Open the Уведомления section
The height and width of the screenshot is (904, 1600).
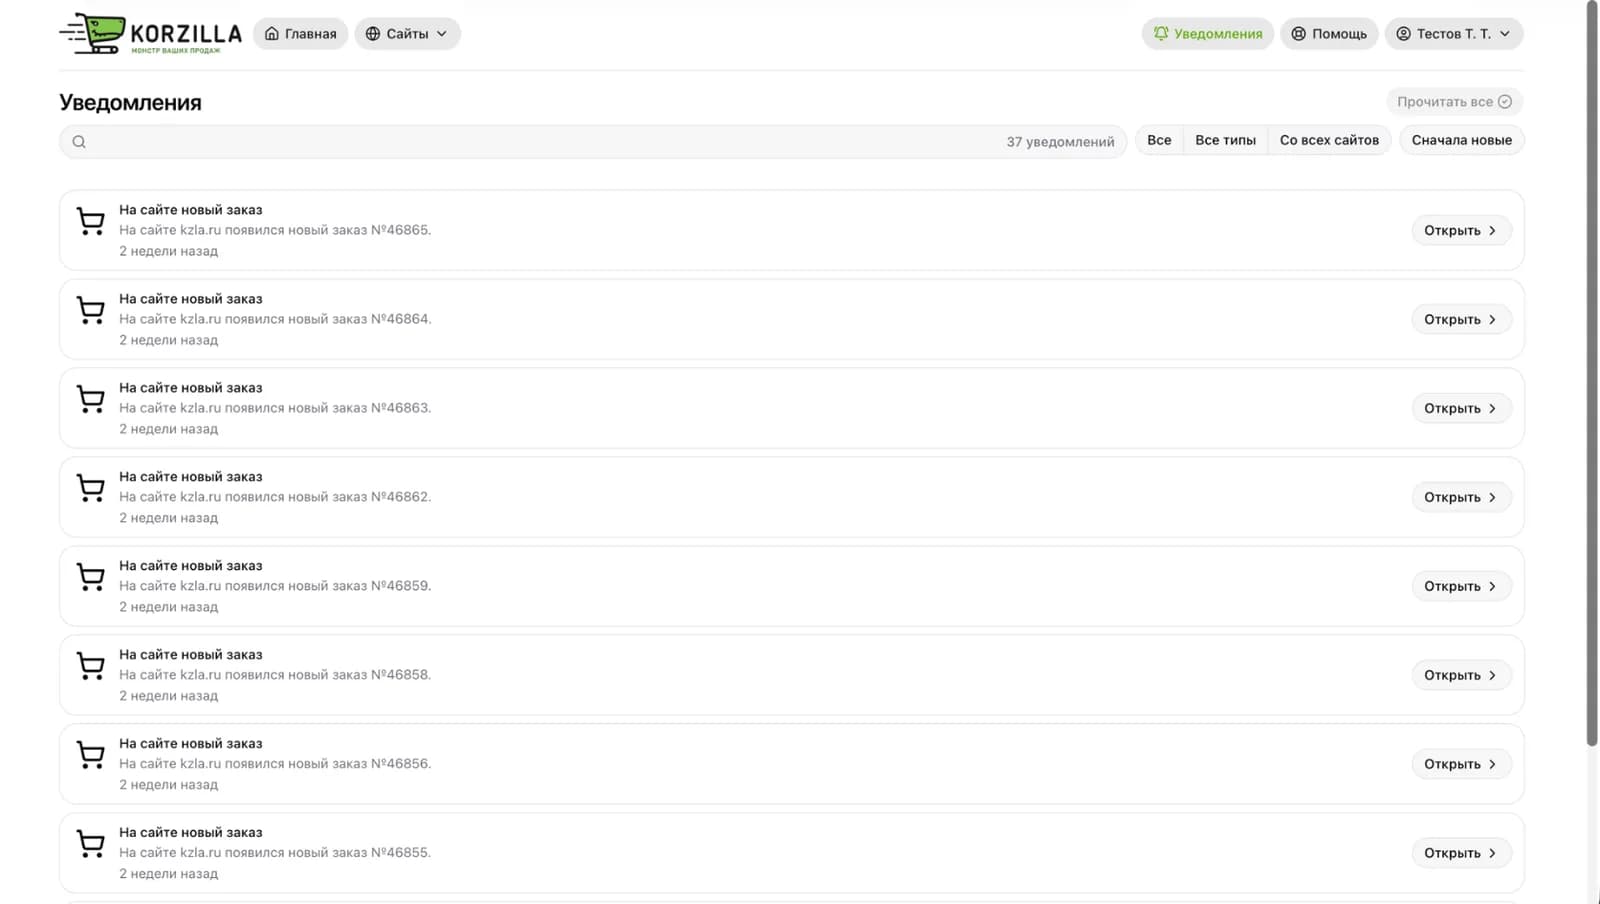(1207, 34)
